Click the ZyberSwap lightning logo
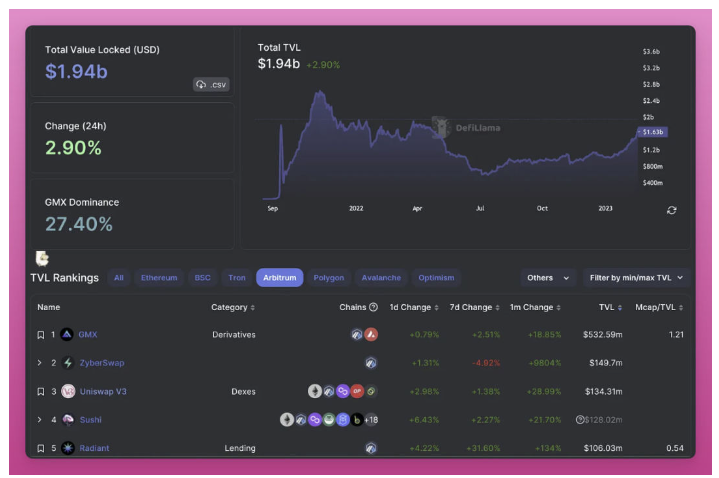Viewport: 719px width, 478px height. 68,363
